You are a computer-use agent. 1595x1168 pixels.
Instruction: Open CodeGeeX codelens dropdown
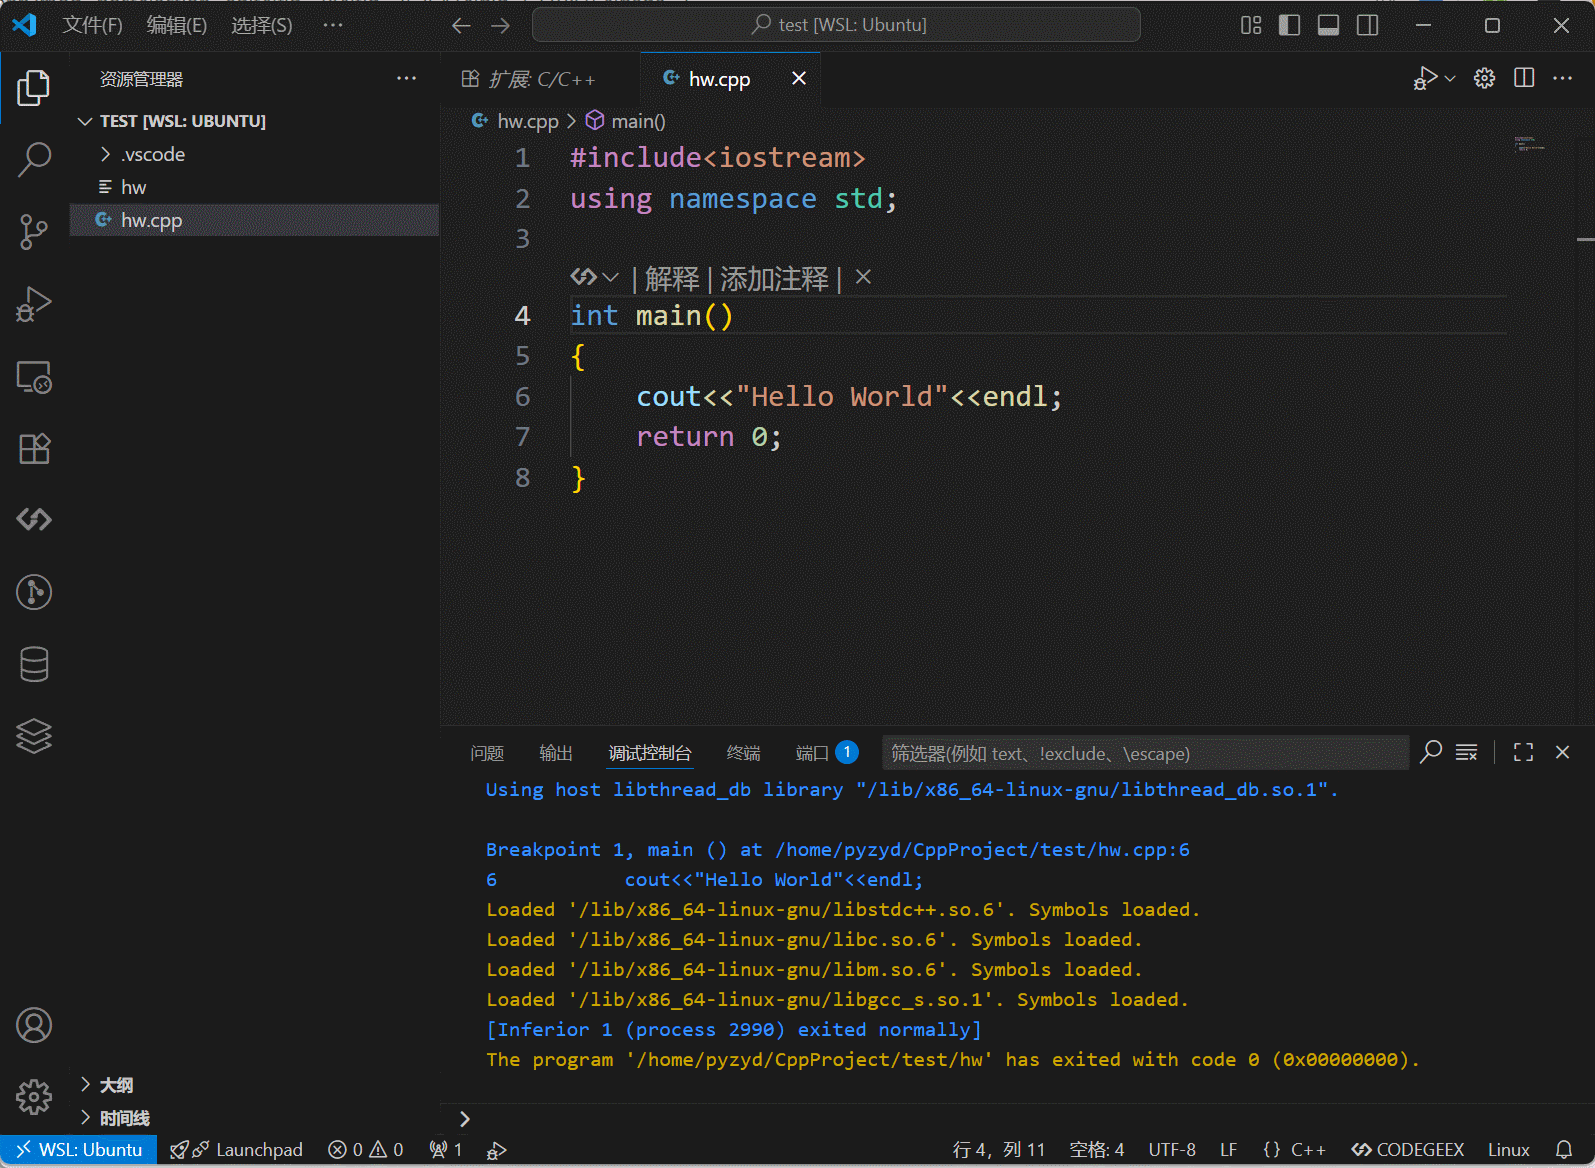click(595, 277)
